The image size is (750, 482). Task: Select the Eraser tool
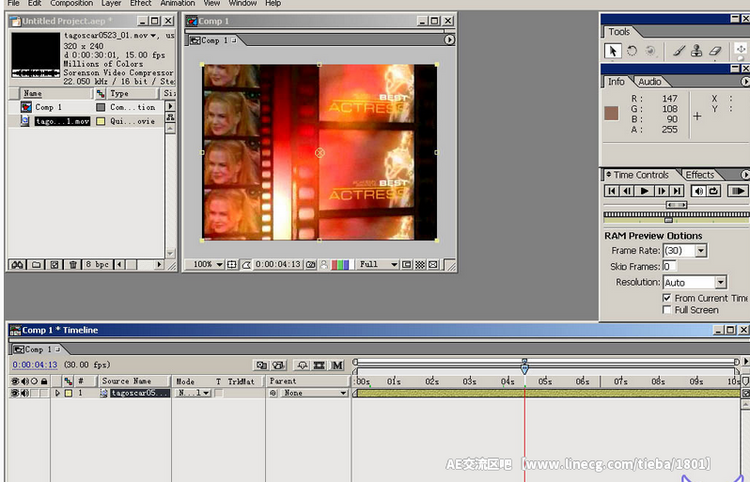pos(715,51)
